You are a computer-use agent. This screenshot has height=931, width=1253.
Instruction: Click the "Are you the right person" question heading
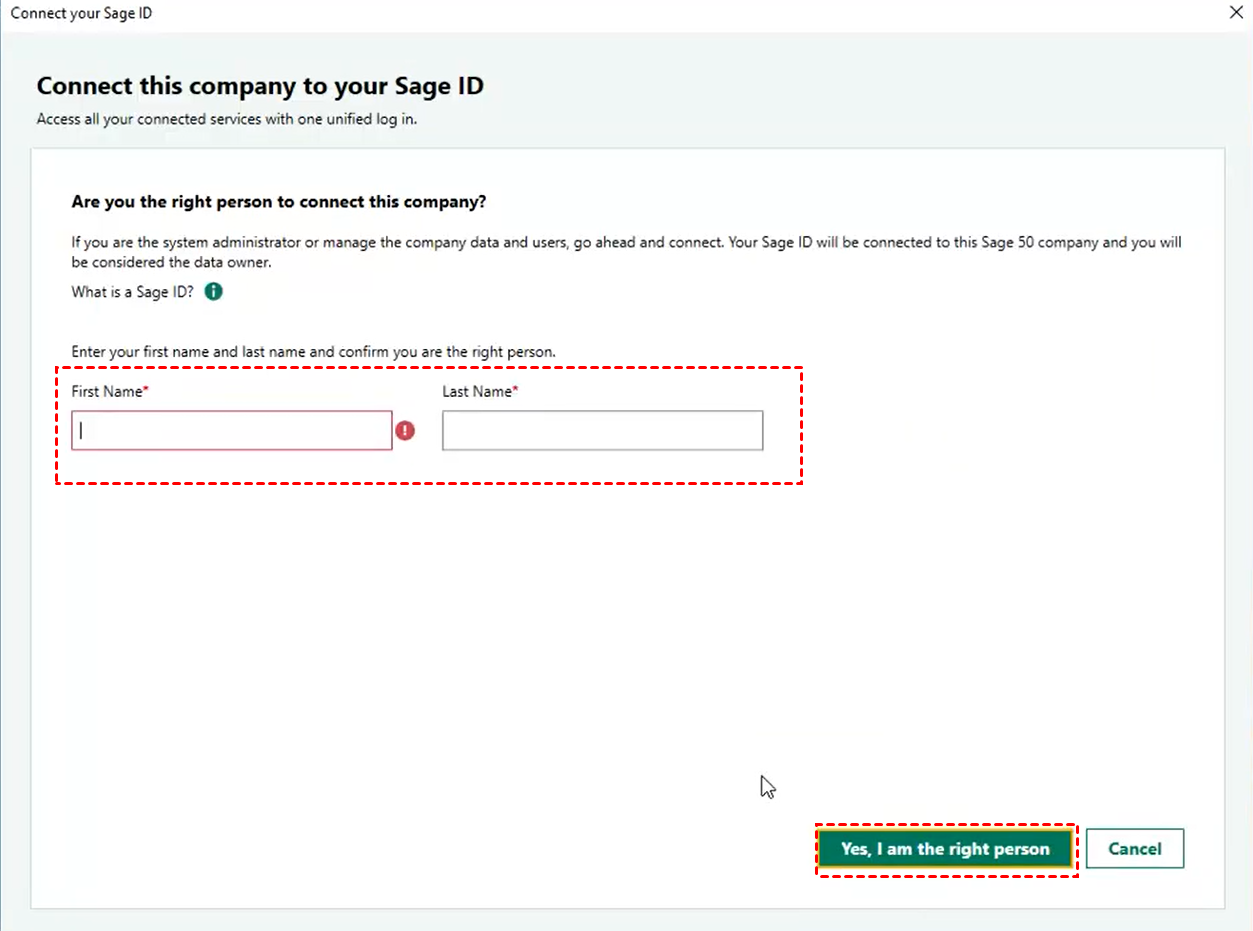click(278, 202)
